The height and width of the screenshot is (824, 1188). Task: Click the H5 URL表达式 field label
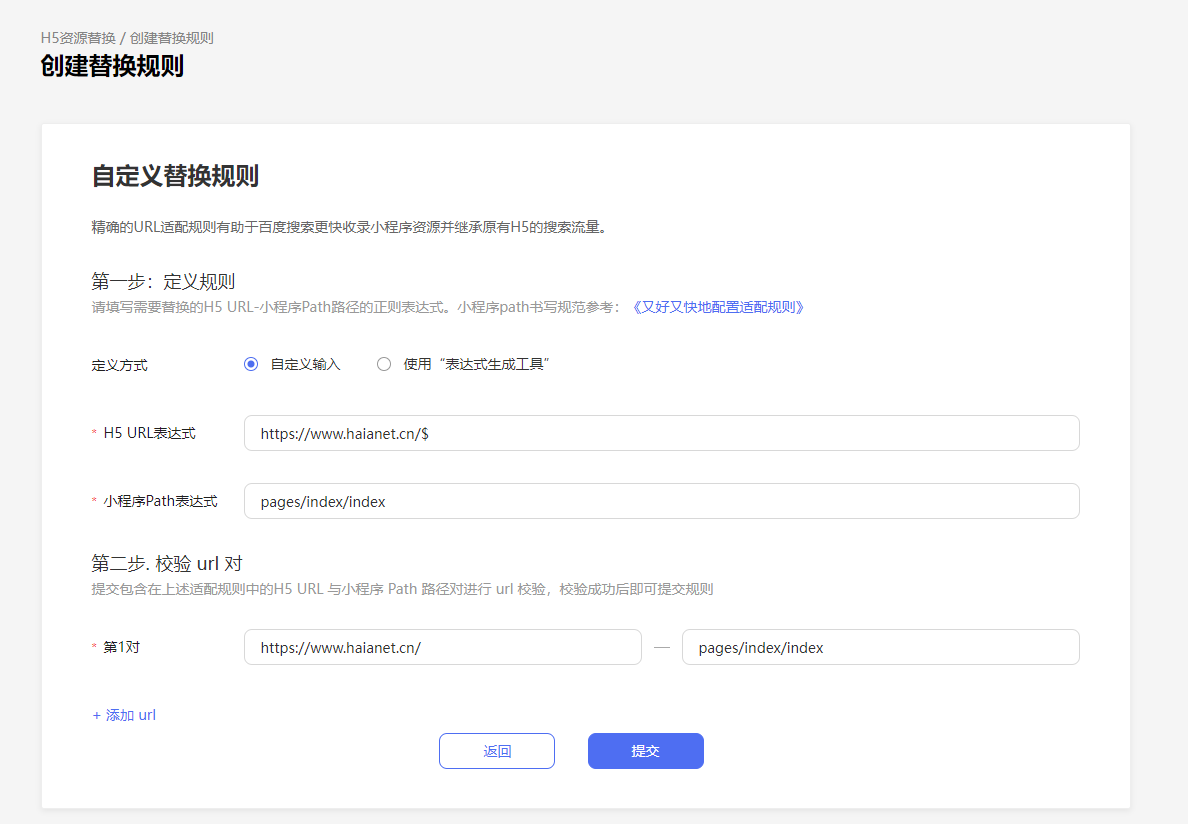pos(149,433)
